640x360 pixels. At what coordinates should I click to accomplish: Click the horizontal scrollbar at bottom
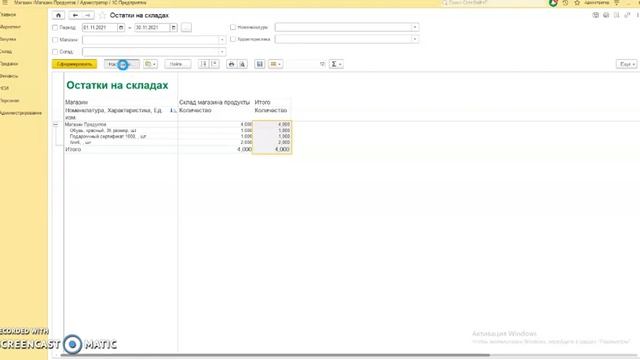[275, 355]
